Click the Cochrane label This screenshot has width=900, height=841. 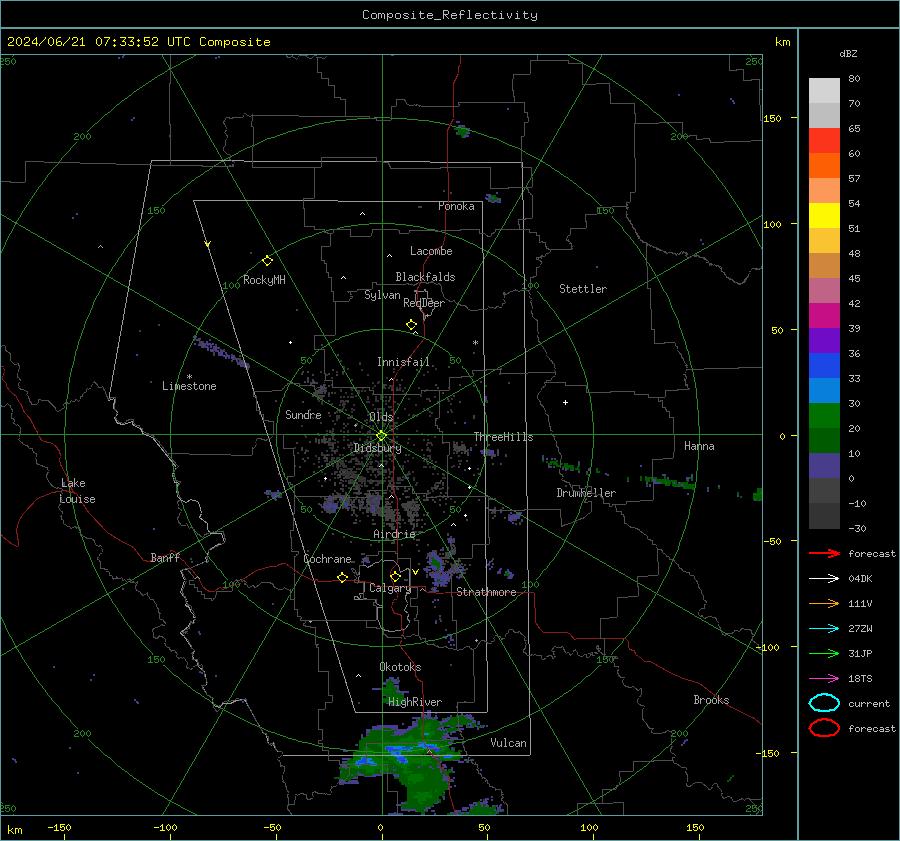pyautogui.click(x=327, y=559)
